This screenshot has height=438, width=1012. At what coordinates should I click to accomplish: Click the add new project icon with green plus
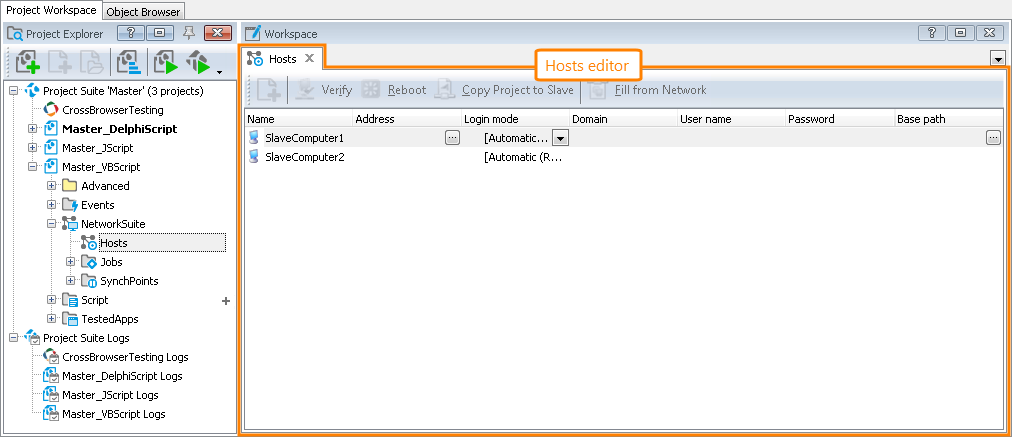(28, 63)
